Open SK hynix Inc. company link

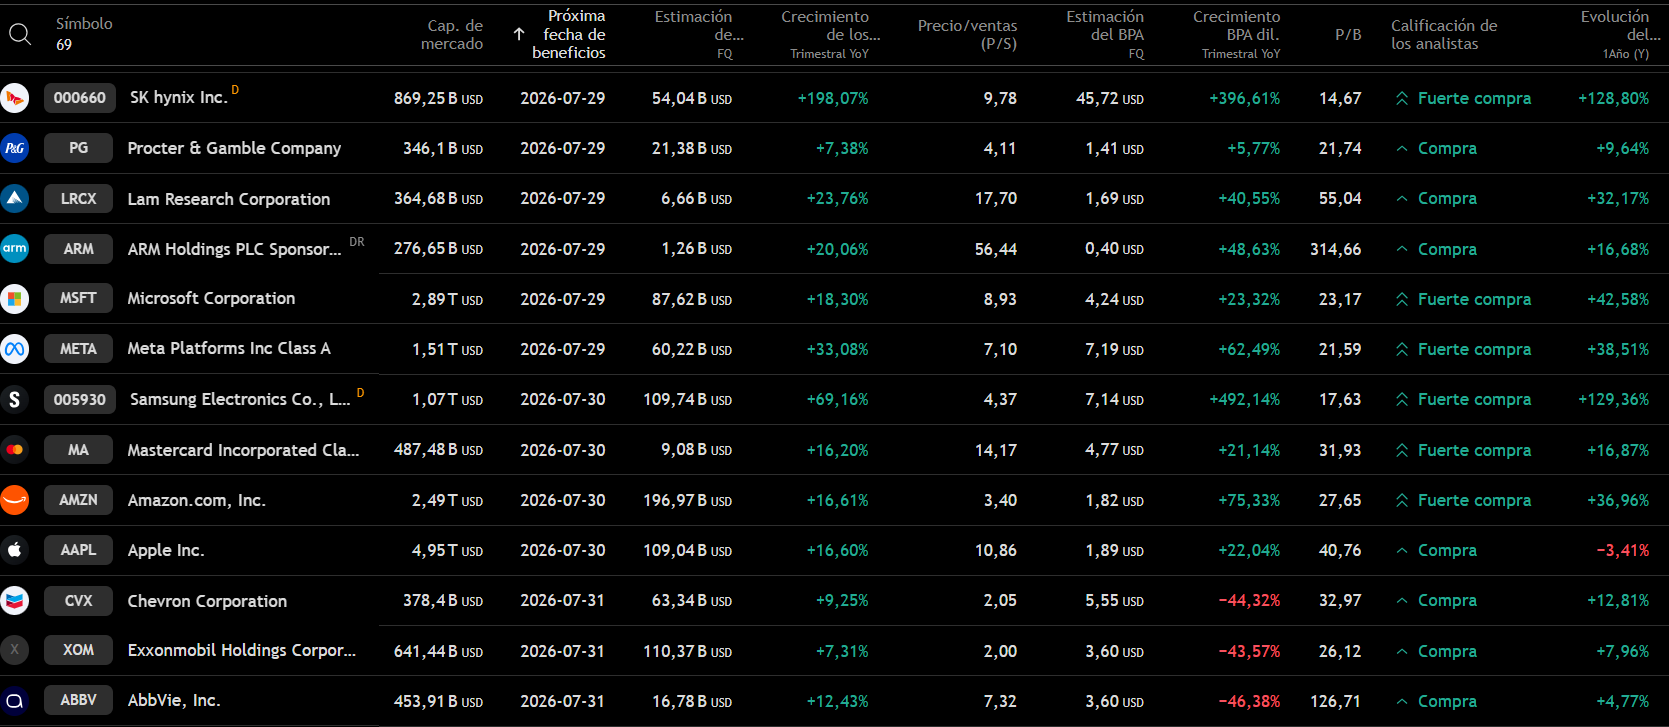179,98
